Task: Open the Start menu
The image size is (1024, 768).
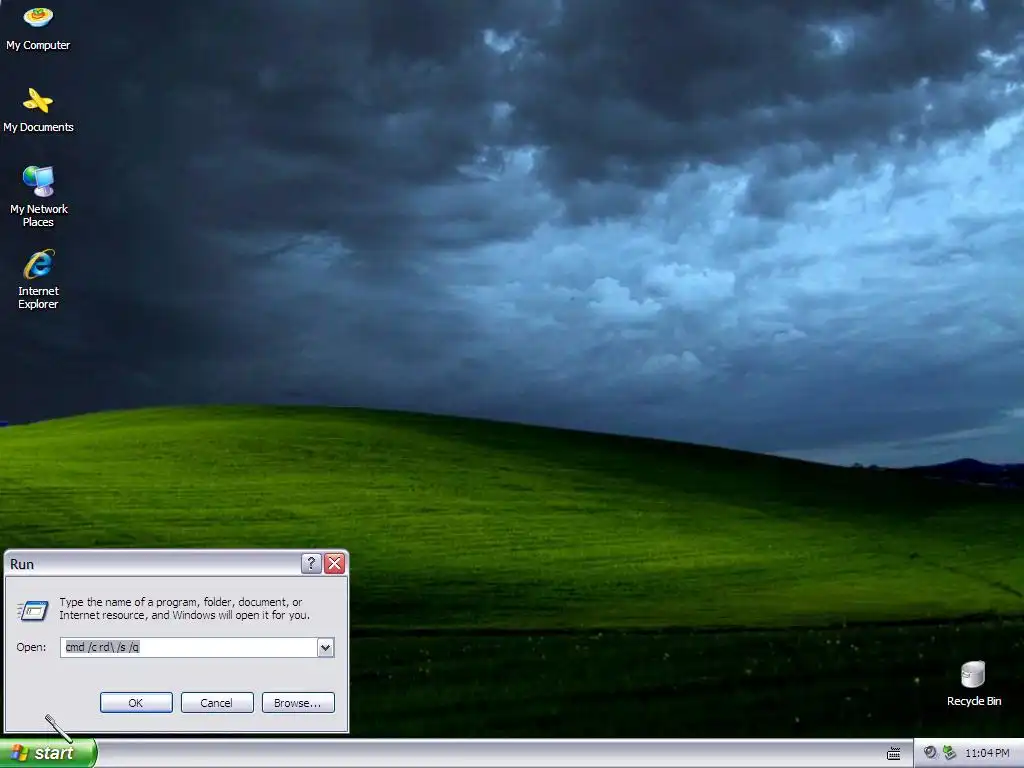Action: [48, 753]
